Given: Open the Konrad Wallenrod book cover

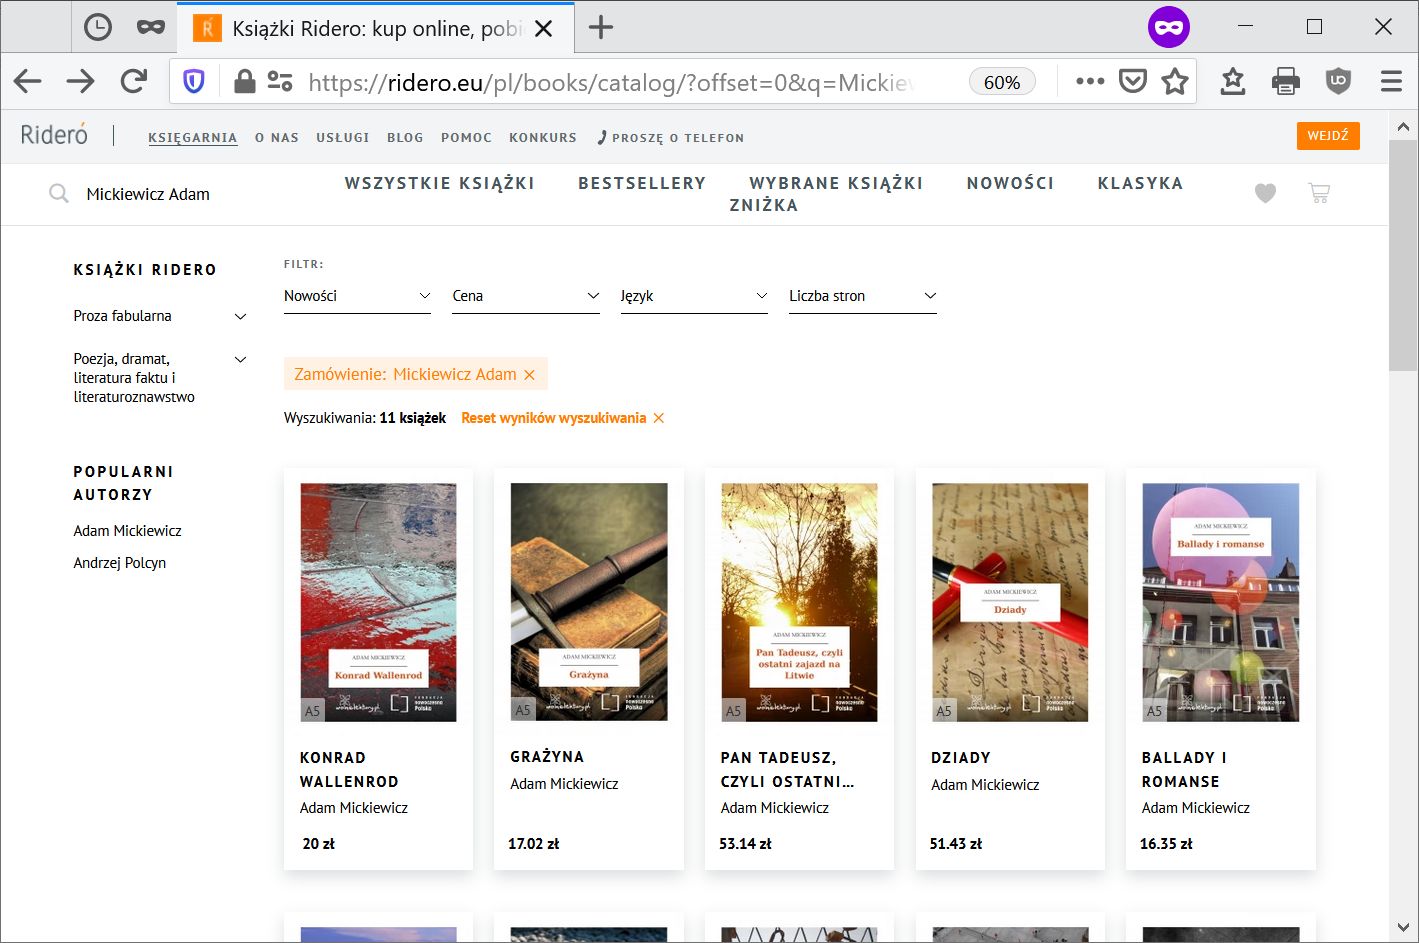Looking at the screenshot, I should coord(378,602).
